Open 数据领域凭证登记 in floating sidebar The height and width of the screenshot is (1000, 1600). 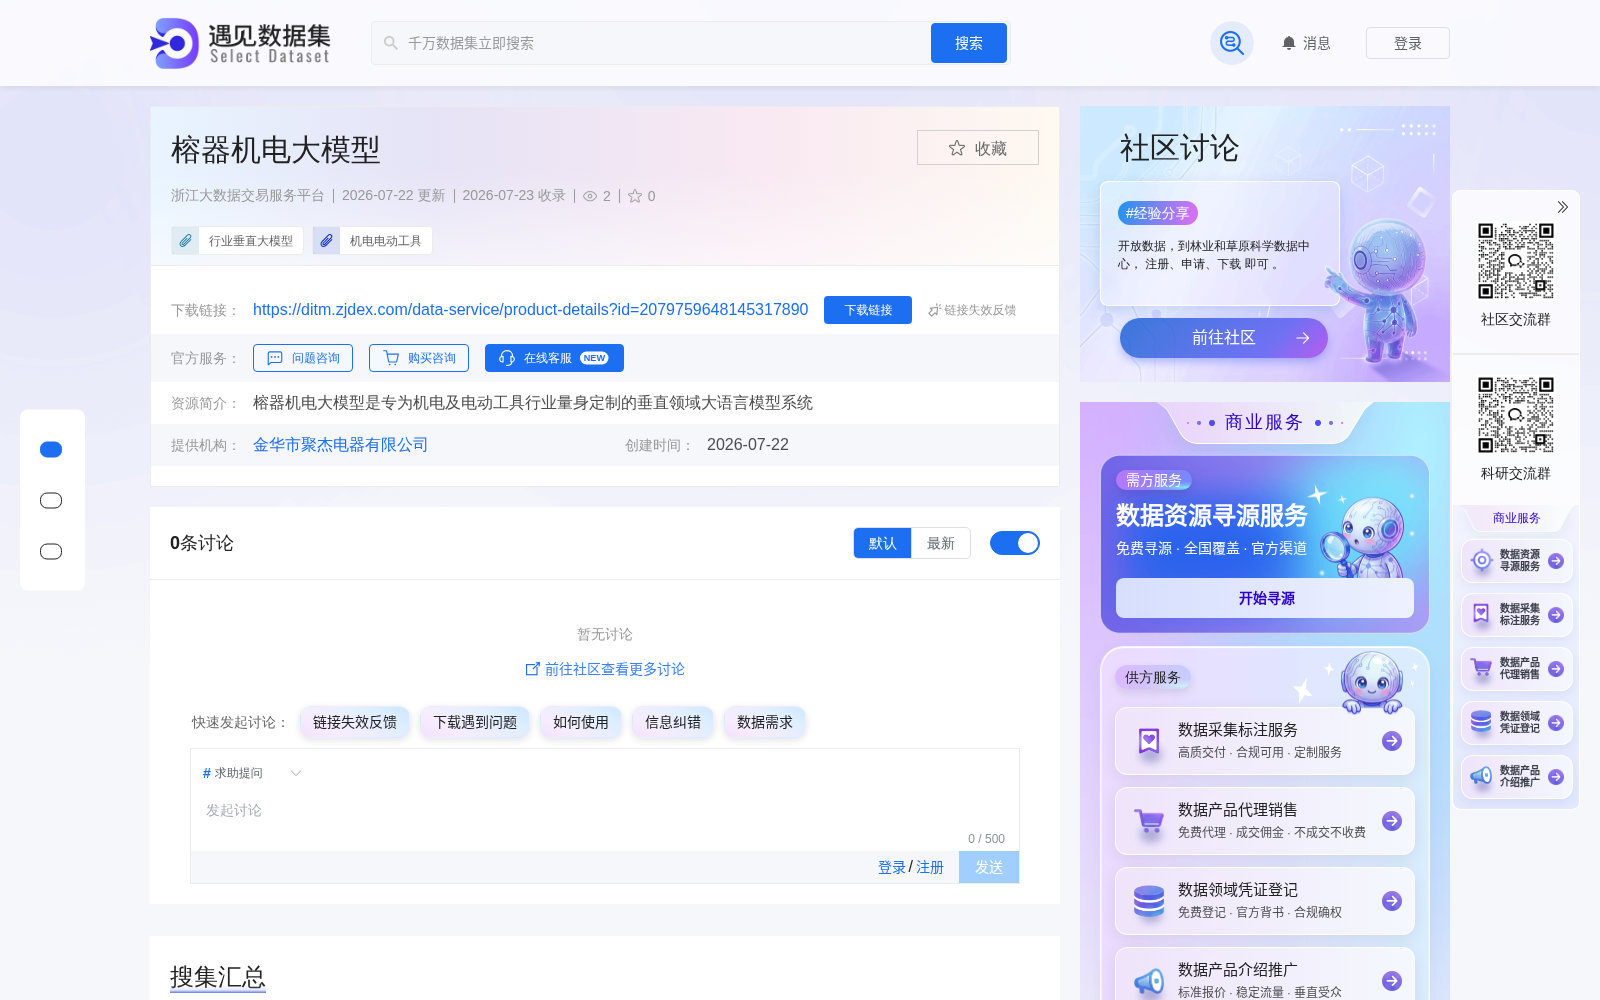coord(1517,723)
